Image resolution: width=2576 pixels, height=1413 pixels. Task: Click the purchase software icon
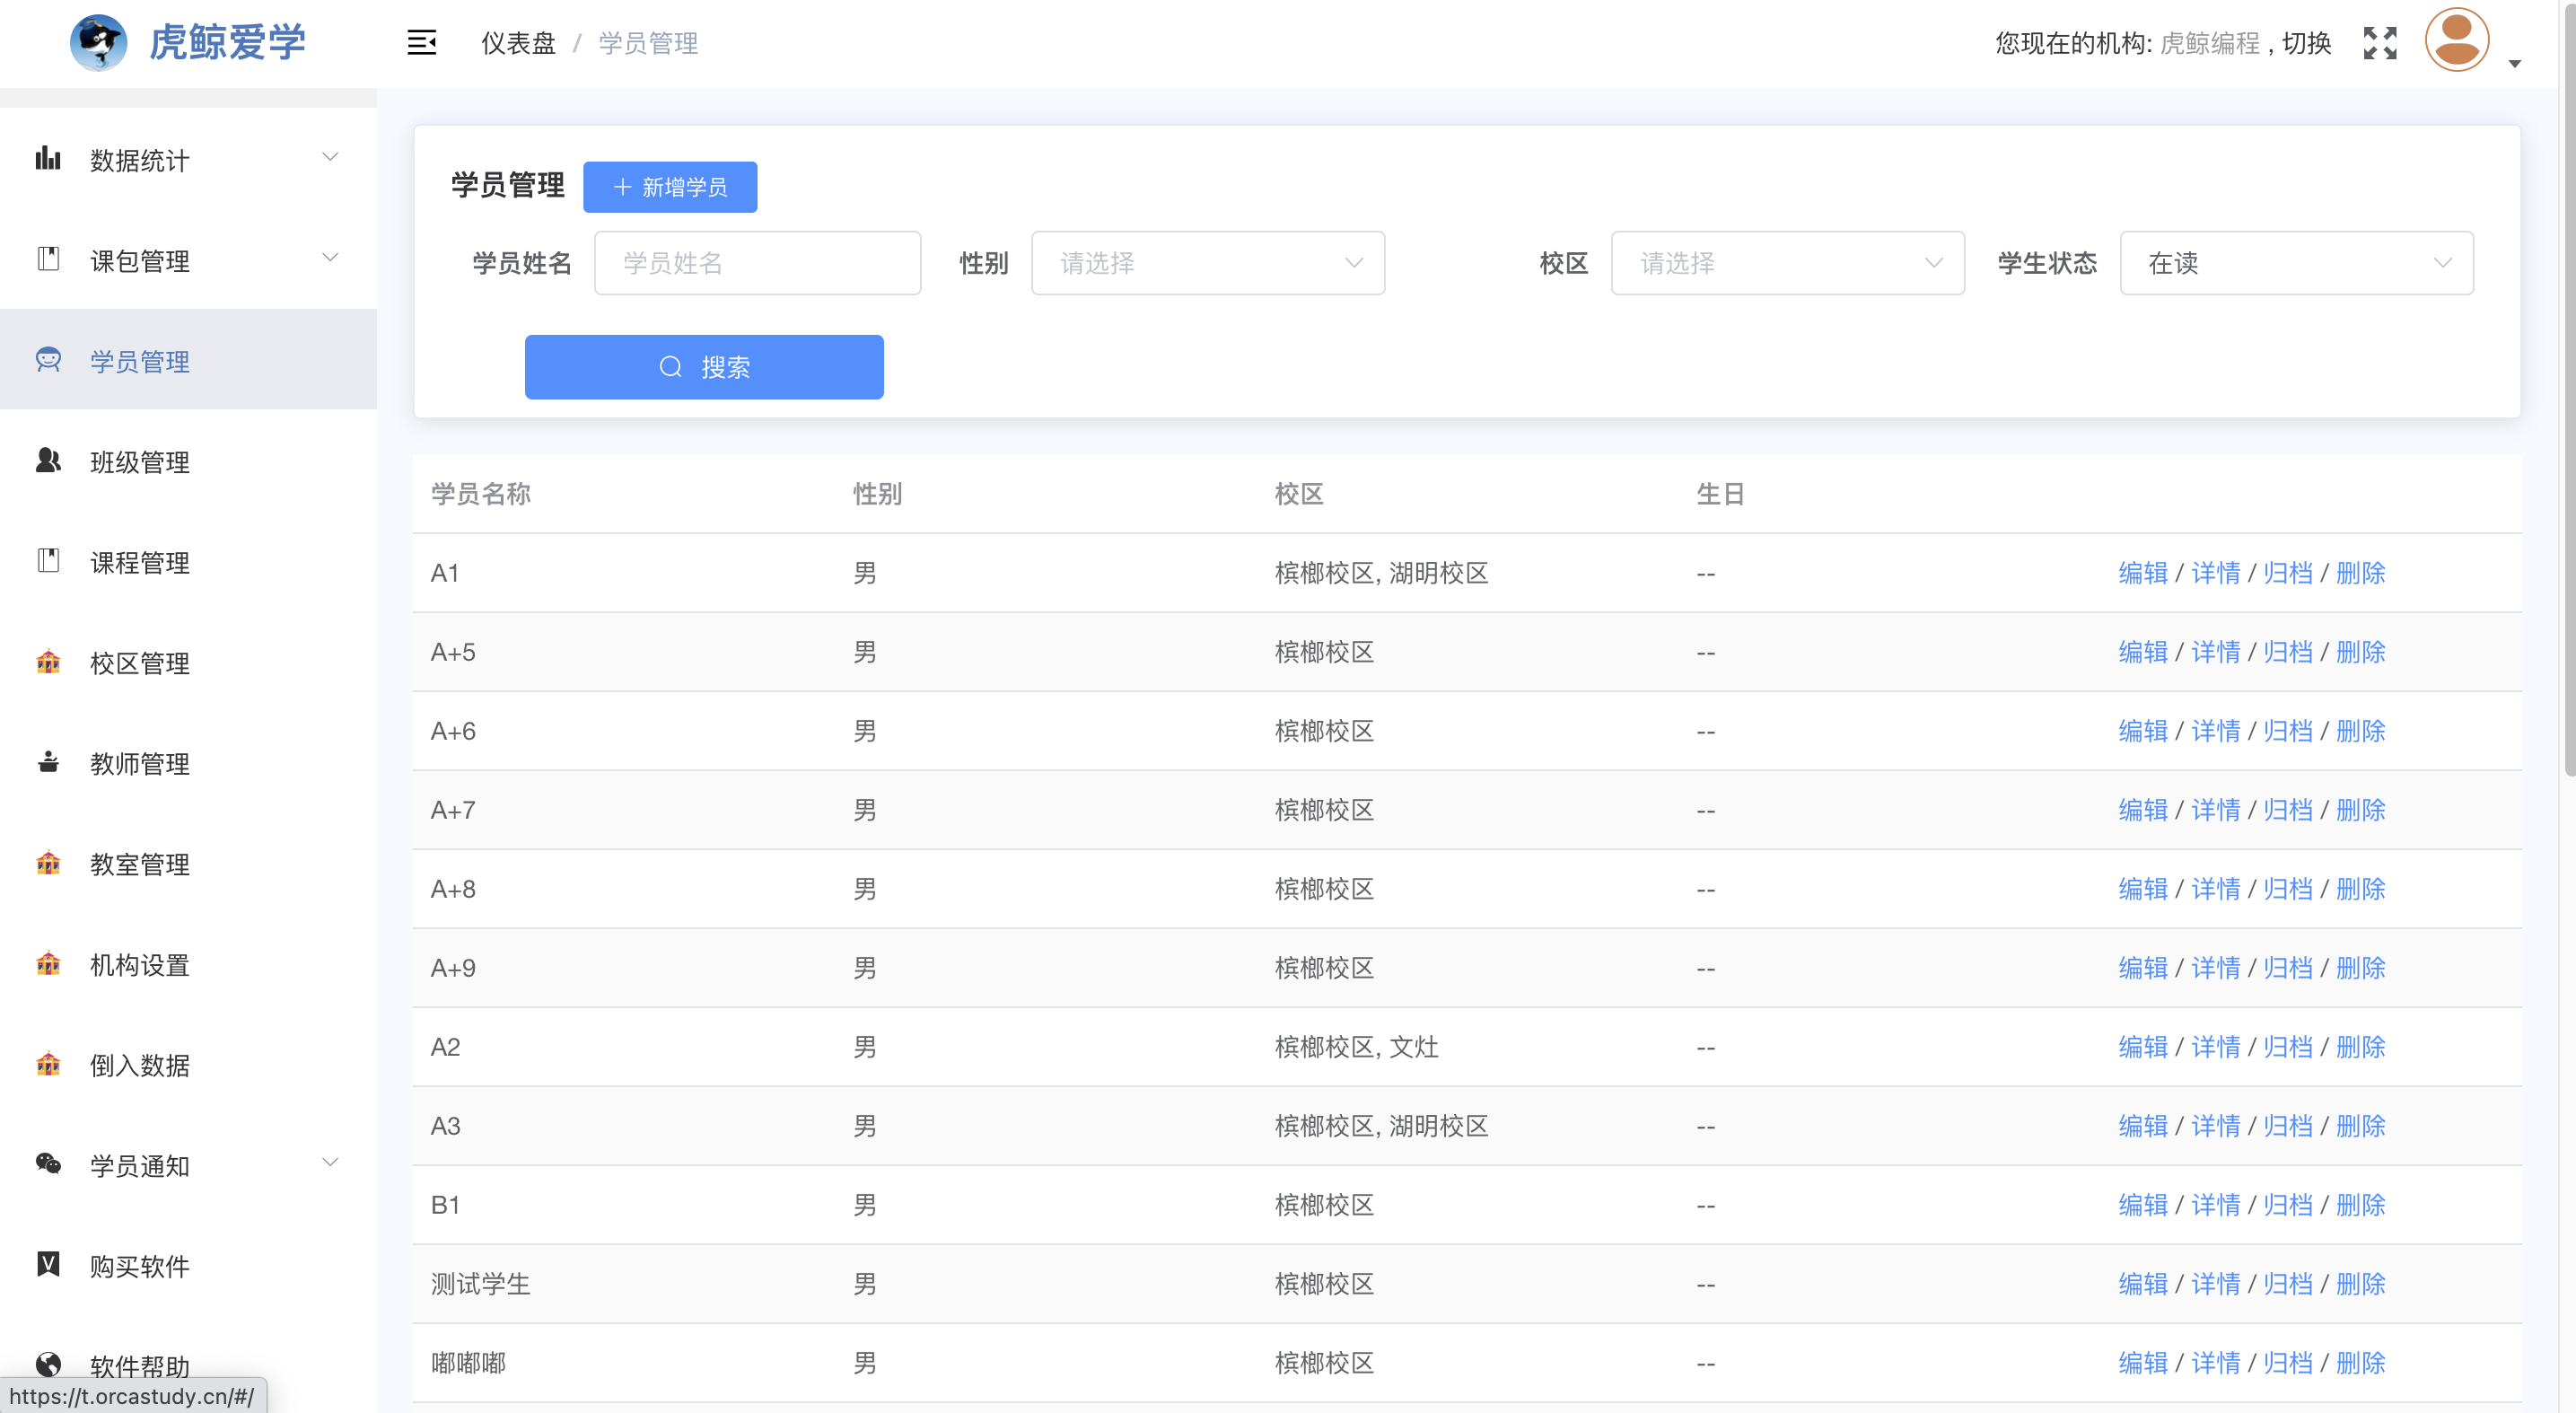(48, 1264)
